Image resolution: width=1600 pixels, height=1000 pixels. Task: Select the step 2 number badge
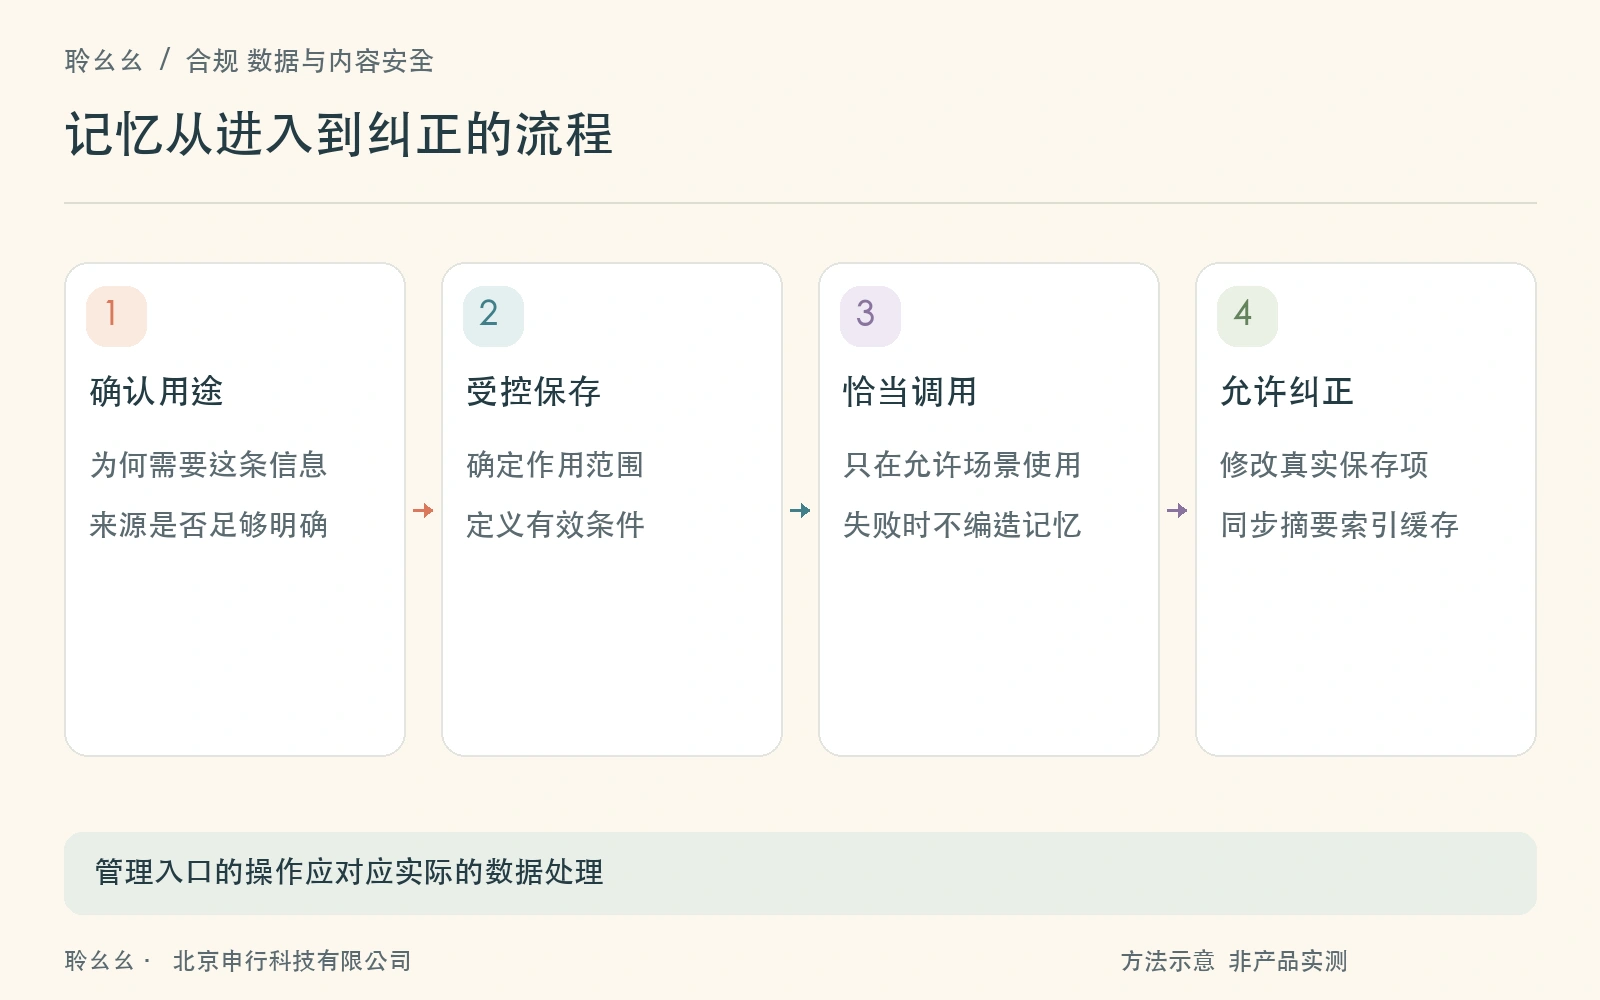pyautogui.click(x=493, y=316)
